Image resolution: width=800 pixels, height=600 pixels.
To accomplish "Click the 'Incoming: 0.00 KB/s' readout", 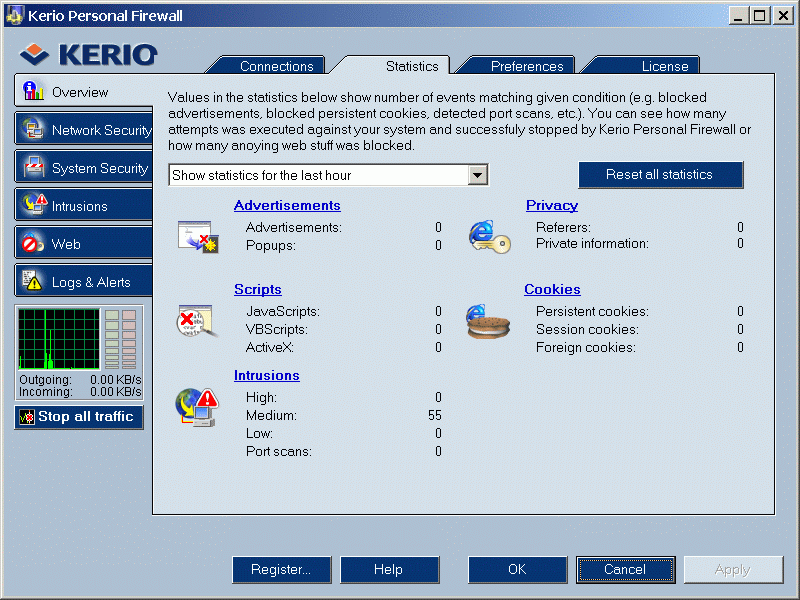I will click(x=80, y=392).
